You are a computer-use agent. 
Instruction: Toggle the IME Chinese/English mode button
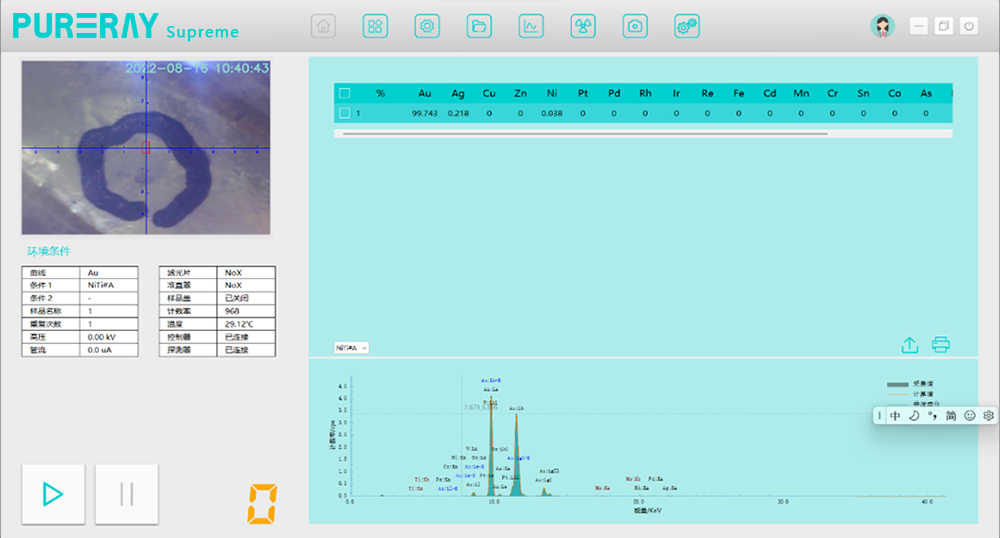coord(895,415)
